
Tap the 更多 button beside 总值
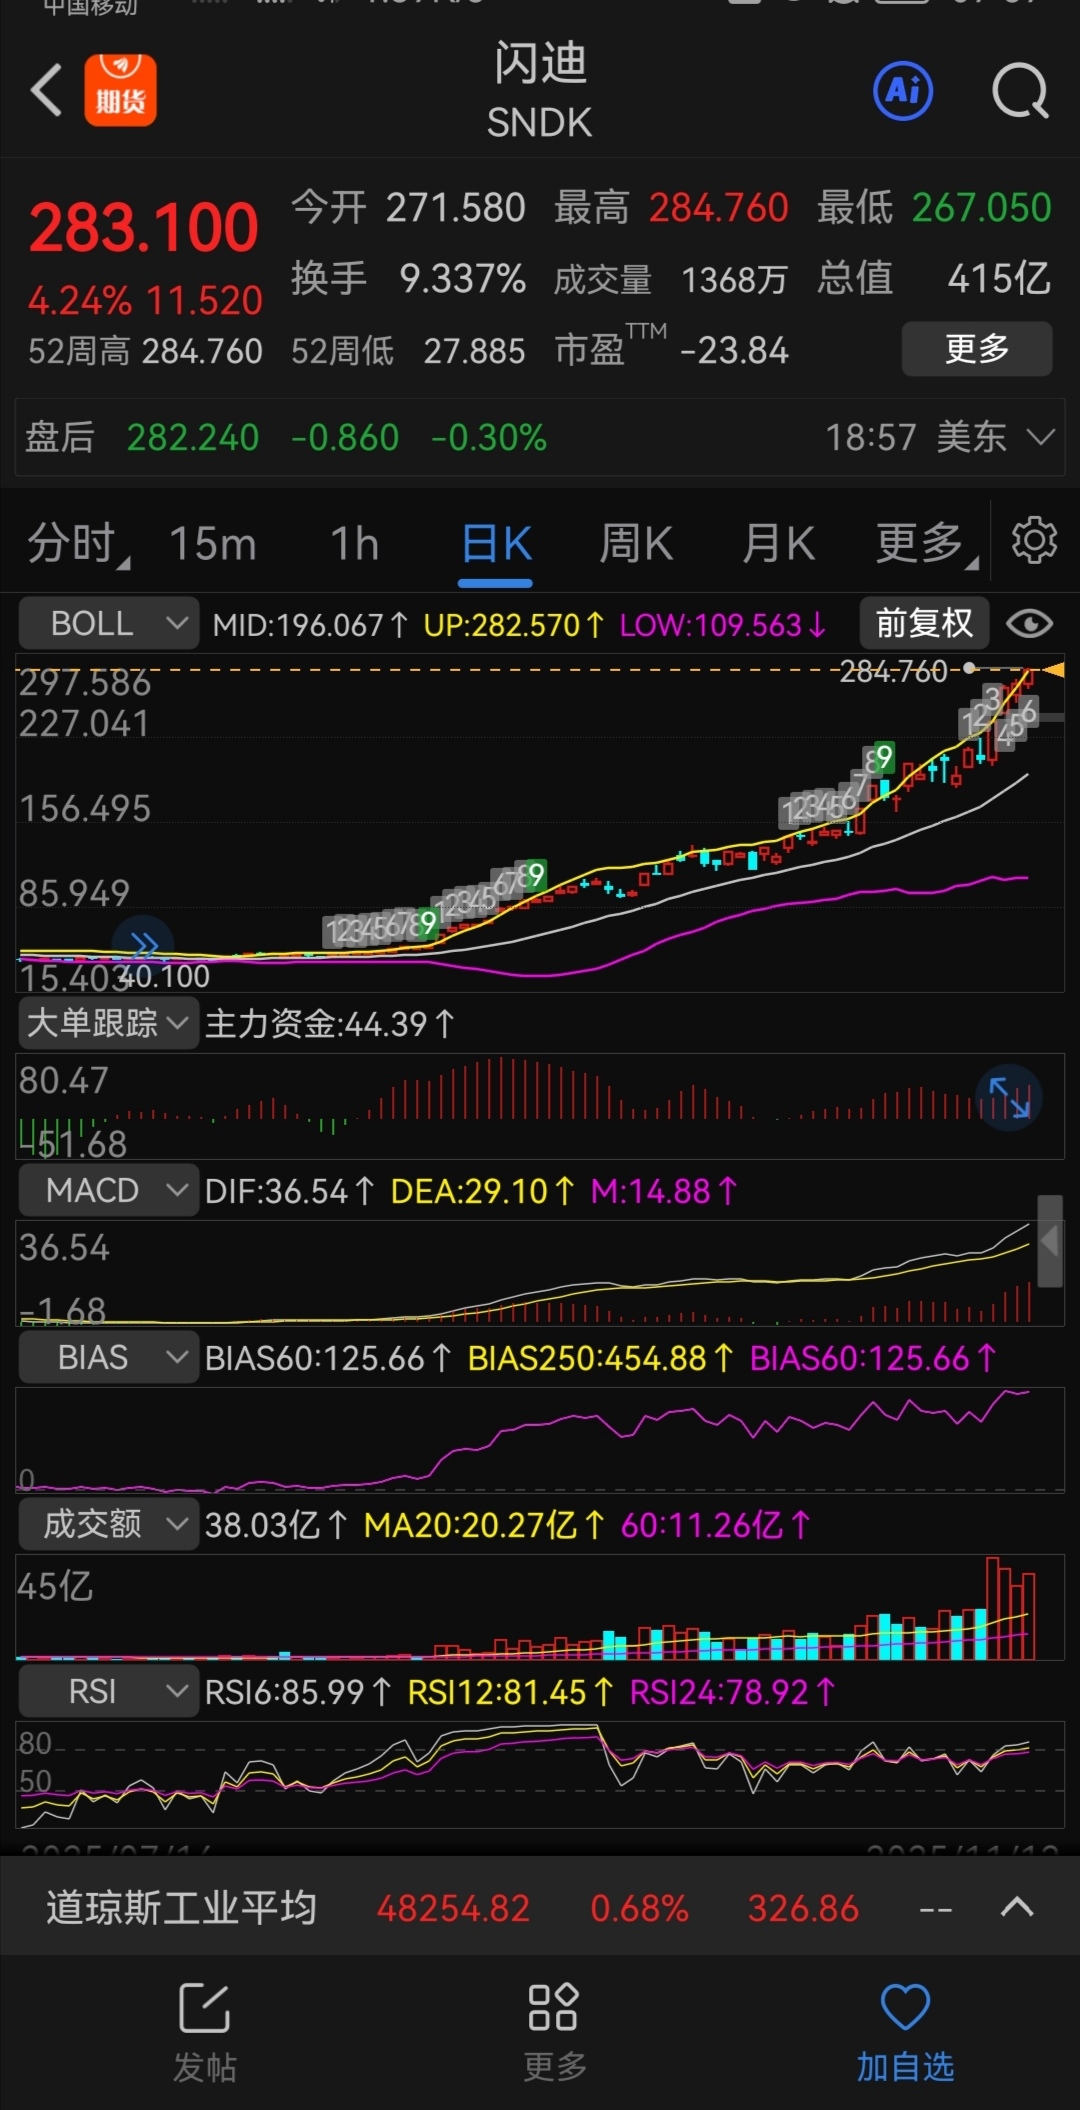[977, 349]
